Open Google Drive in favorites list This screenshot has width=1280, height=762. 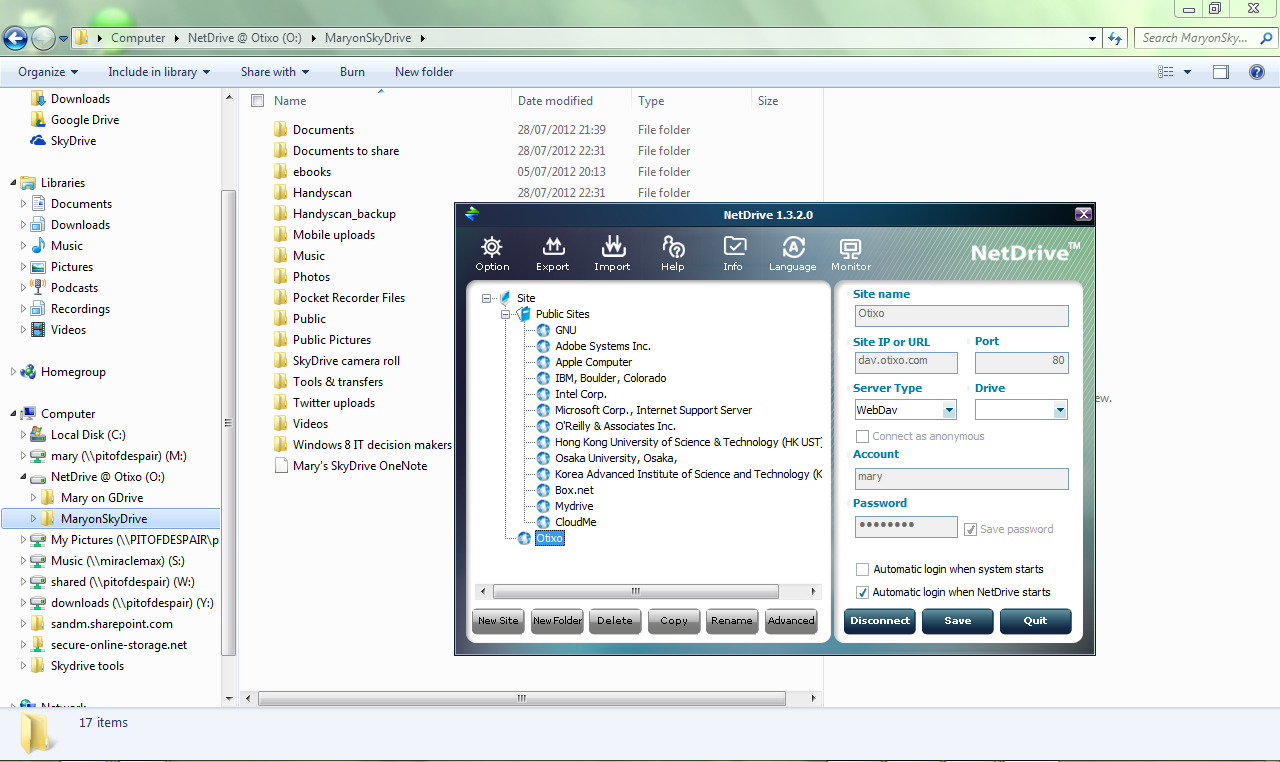click(85, 120)
